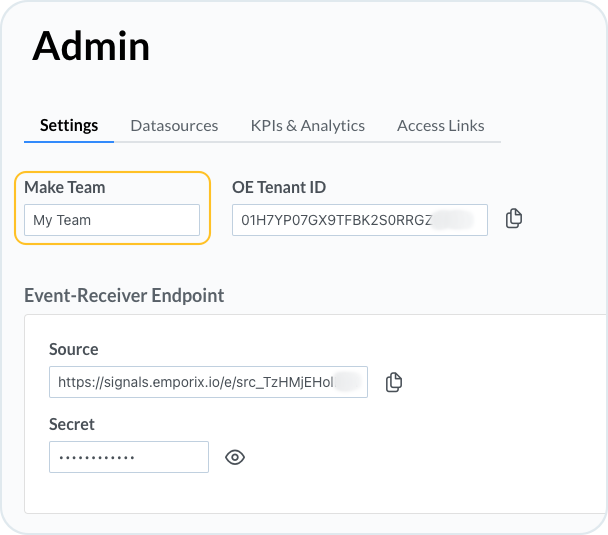Screen dimensions: 608x535
Task: Click the Make Team label
Action: 65,187
